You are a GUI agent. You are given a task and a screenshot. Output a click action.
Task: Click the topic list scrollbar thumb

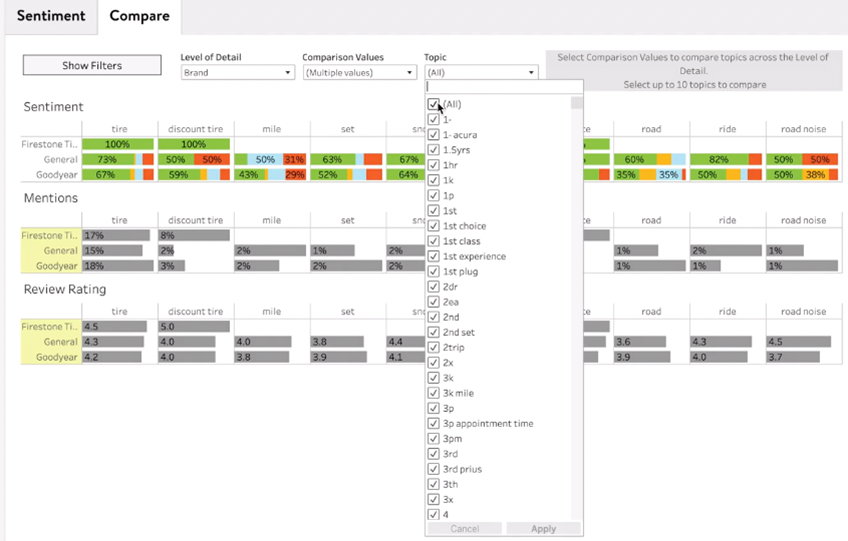pos(577,103)
